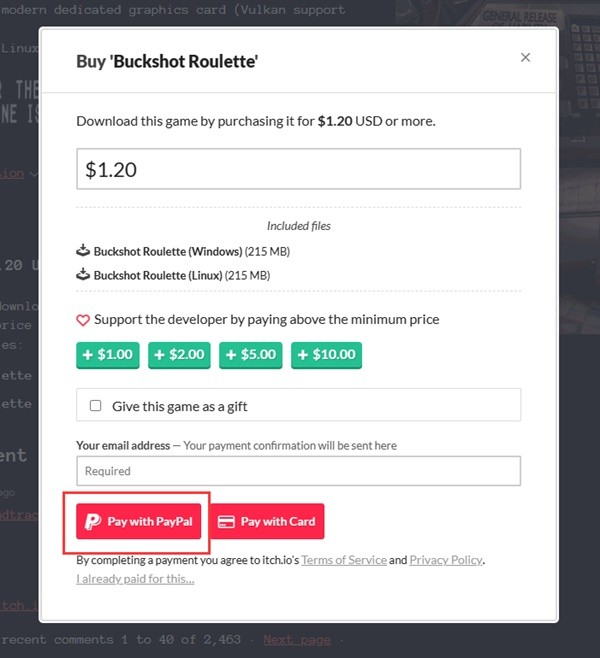
Task: Click "I already paid for this..." link
Action: [x=135, y=578]
